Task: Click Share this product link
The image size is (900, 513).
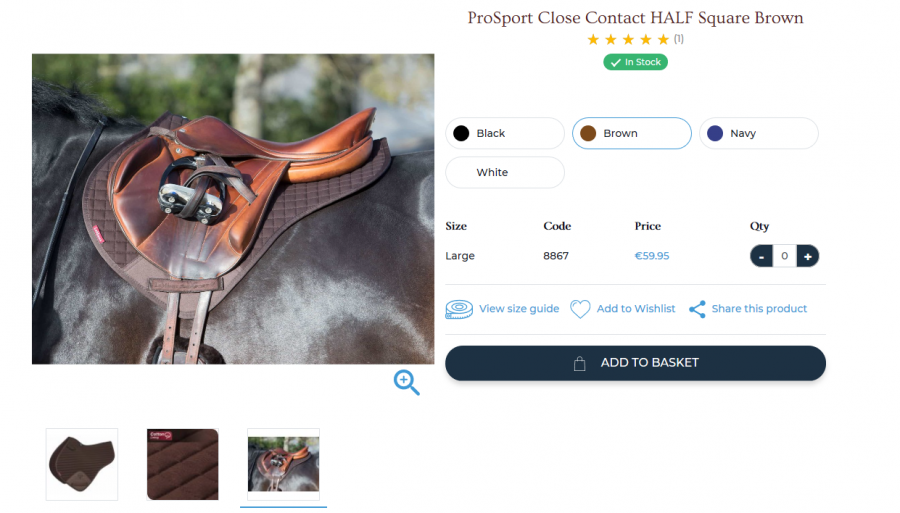Action: coord(759,309)
